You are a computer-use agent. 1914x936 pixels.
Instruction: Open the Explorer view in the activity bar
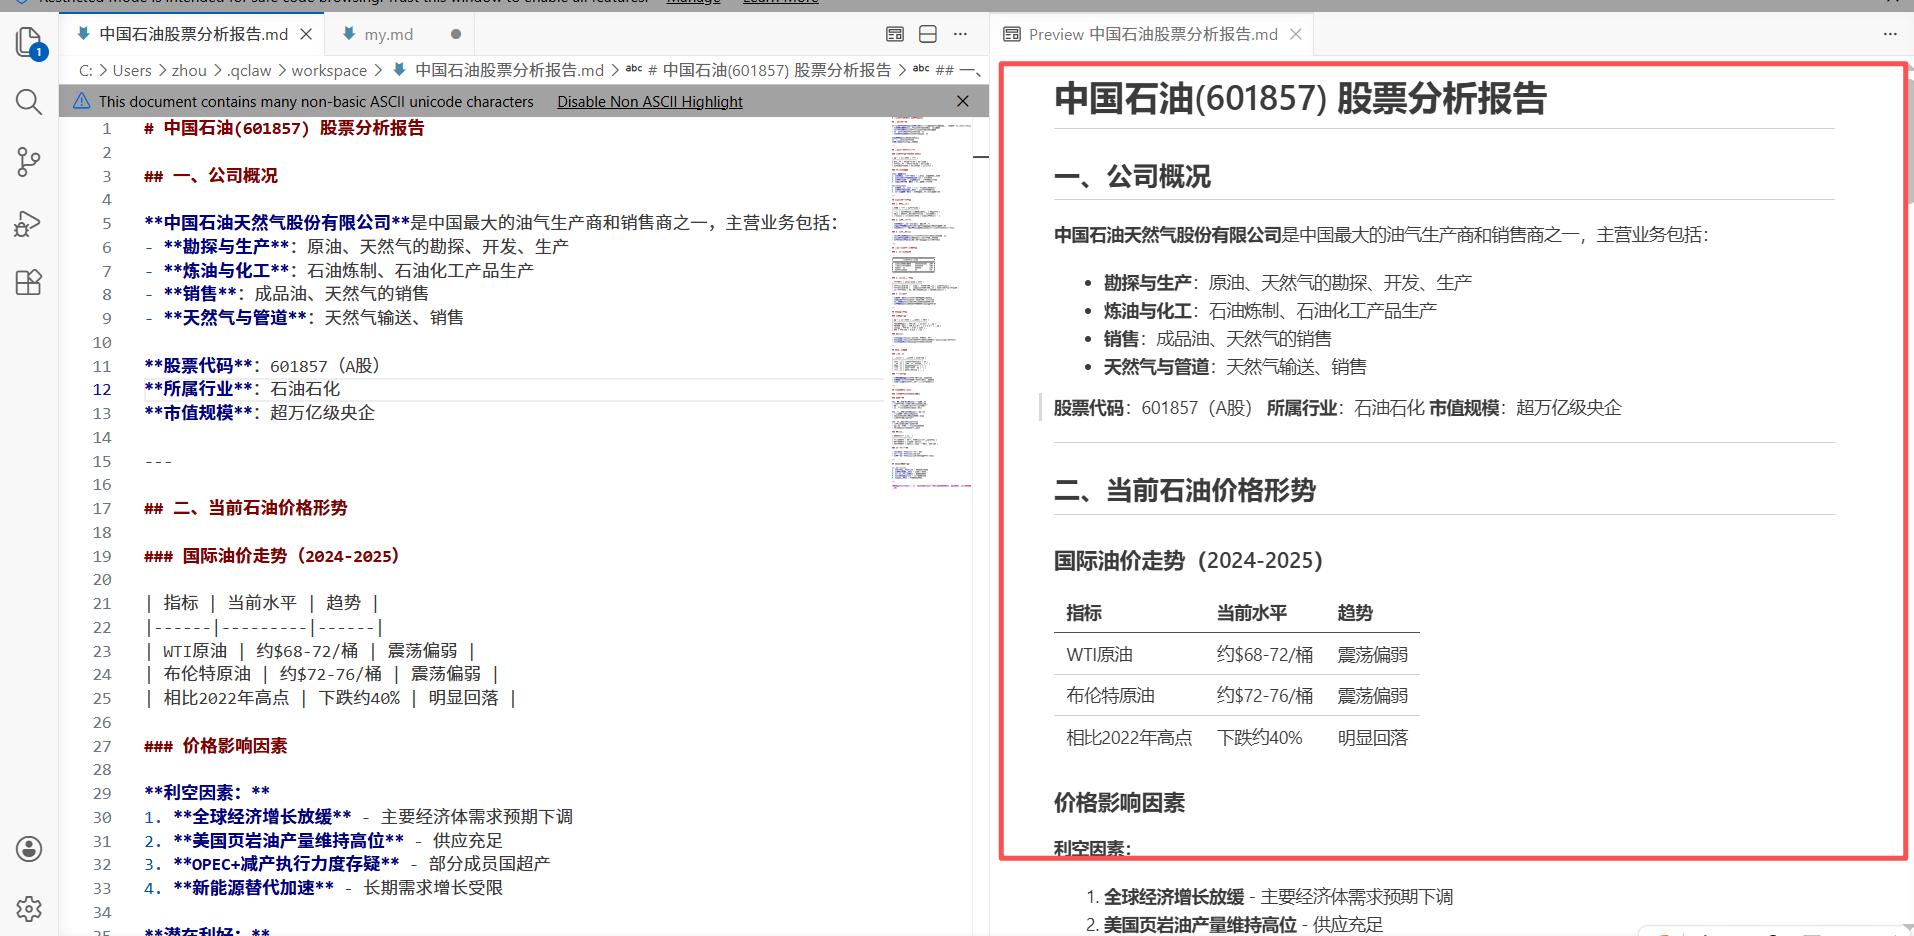tap(29, 43)
